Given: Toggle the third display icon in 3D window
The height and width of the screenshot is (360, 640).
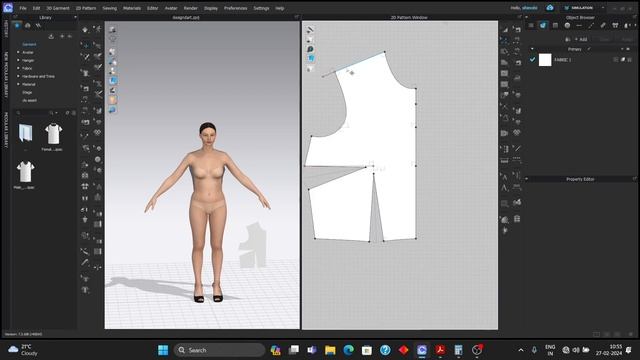Looking at the screenshot, I should point(112,52).
